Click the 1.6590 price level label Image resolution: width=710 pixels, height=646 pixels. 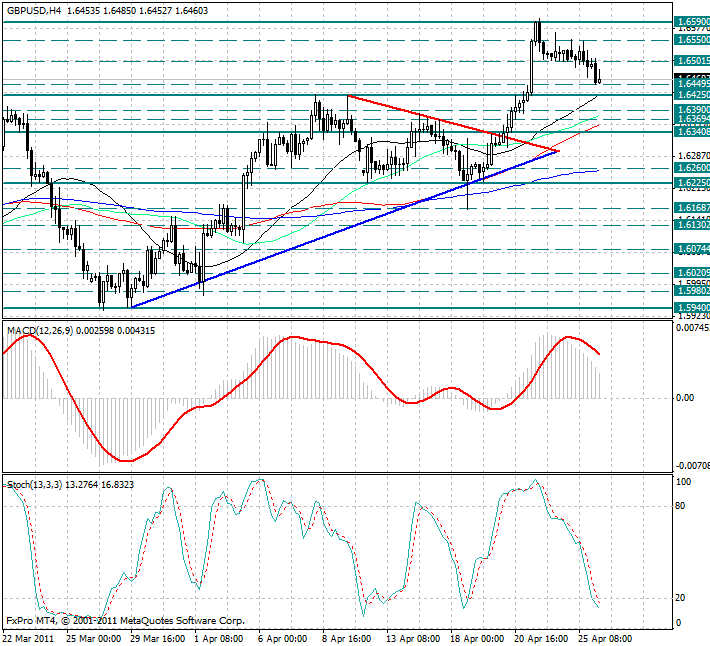click(692, 22)
